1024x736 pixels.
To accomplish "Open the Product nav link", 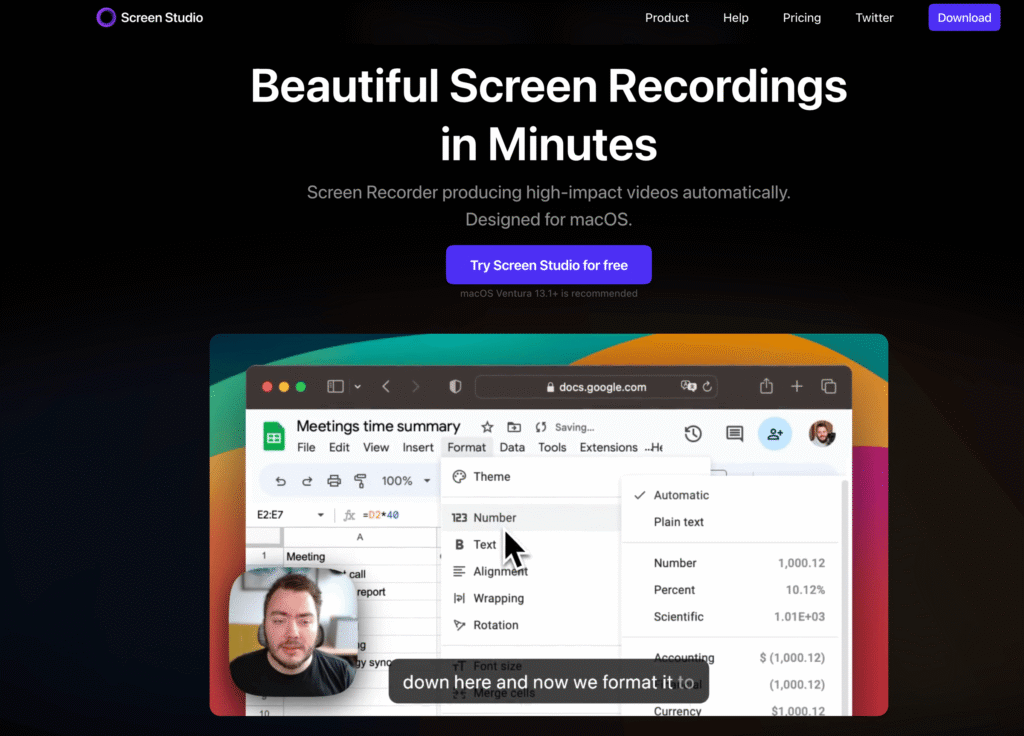I will tap(667, 18).
